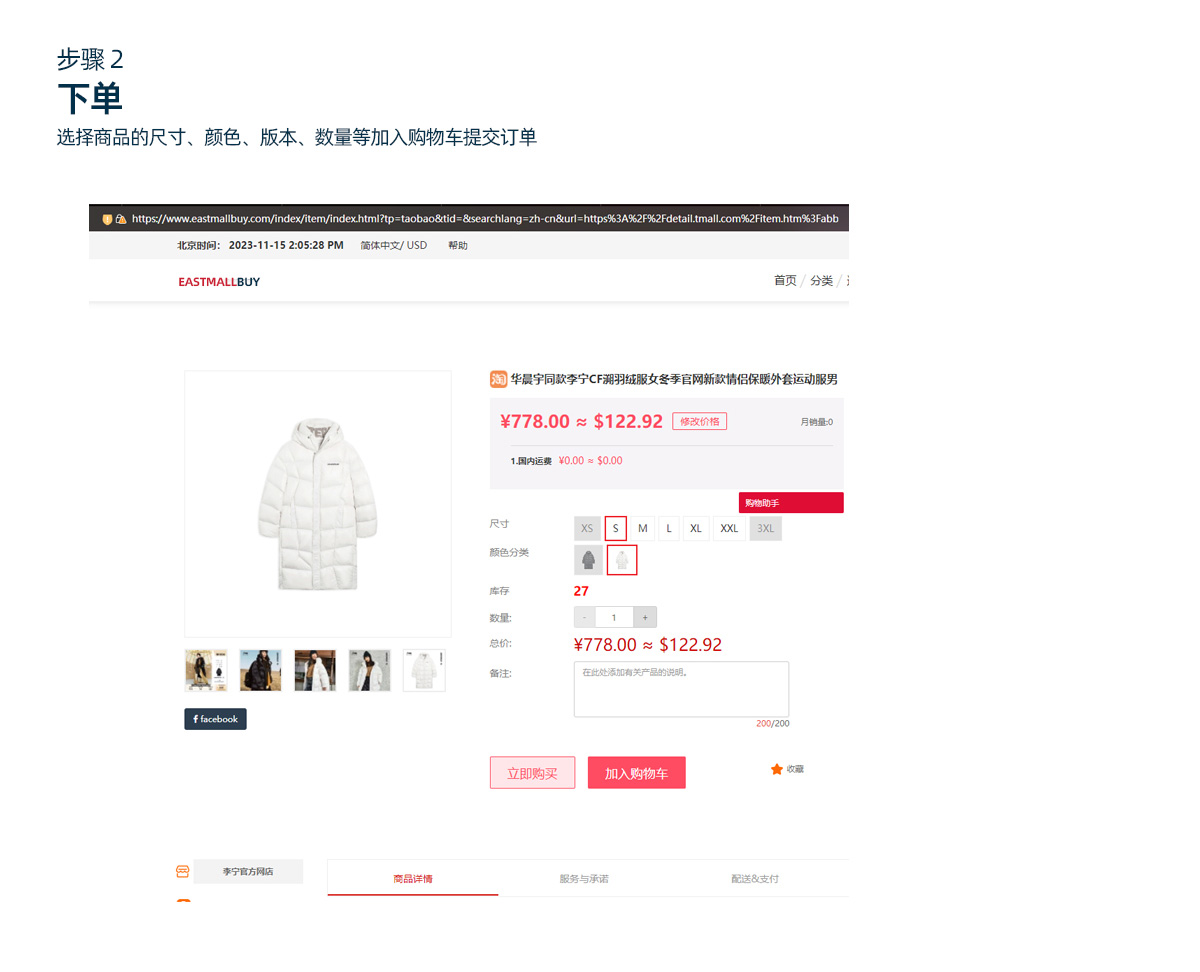Open the 购物助手 shopping assistant panel
The width and height of the screenshot is (1200, 972).
(x=791, y=503)
